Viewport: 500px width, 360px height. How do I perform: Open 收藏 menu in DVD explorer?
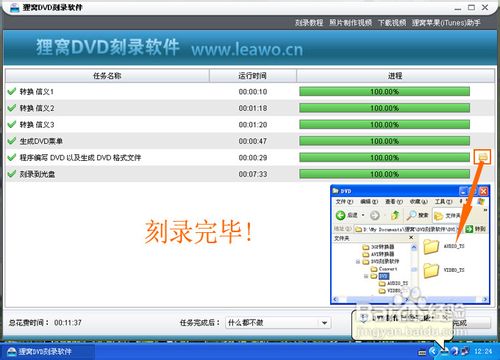[x=419, y=202]
